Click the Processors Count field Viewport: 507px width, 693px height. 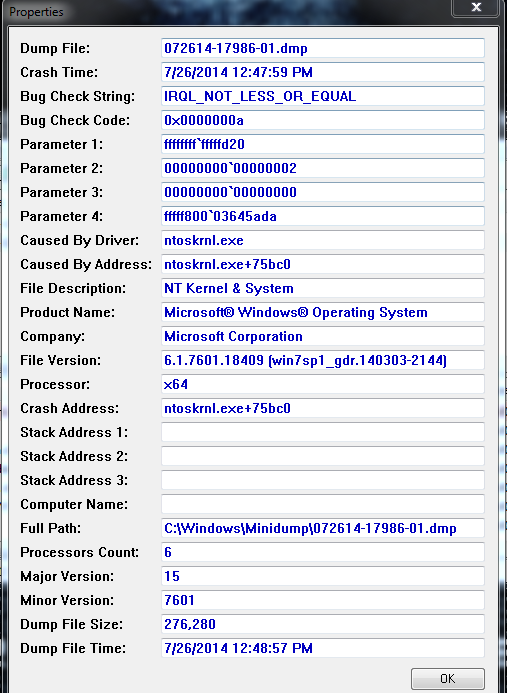pos(323,552)
